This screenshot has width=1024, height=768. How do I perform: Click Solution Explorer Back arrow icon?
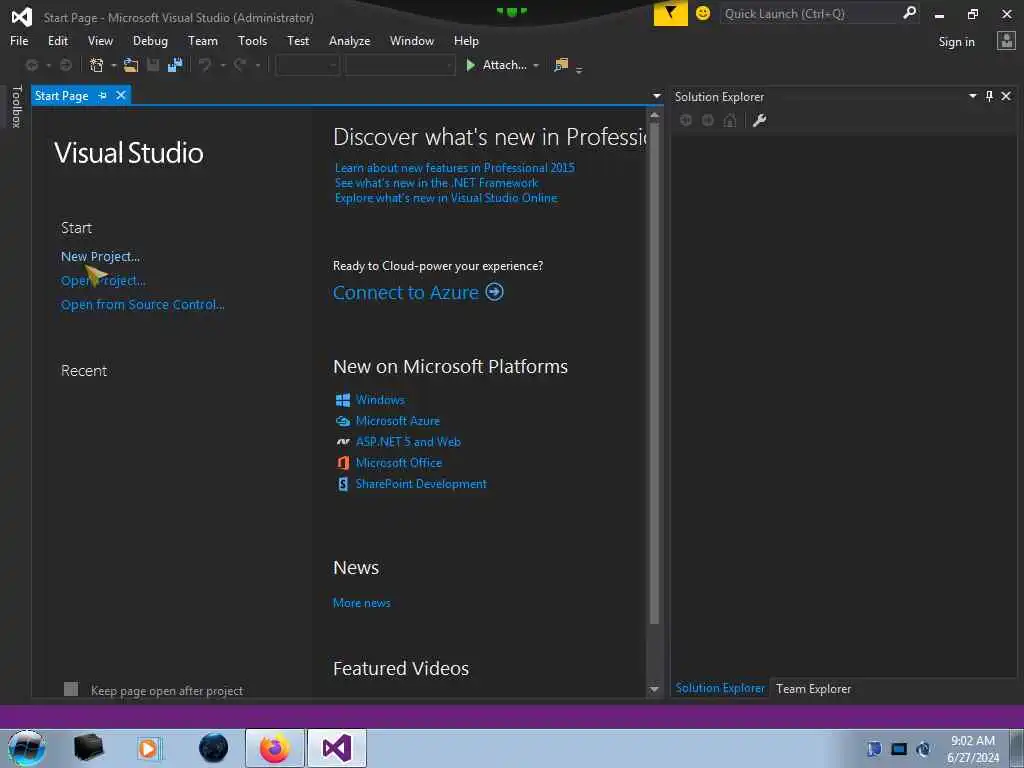686,120
